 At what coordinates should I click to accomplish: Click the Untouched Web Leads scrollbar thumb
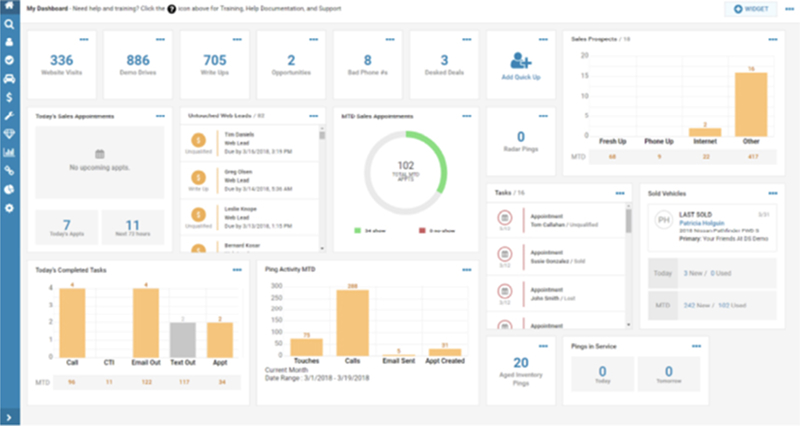(322, 135)
